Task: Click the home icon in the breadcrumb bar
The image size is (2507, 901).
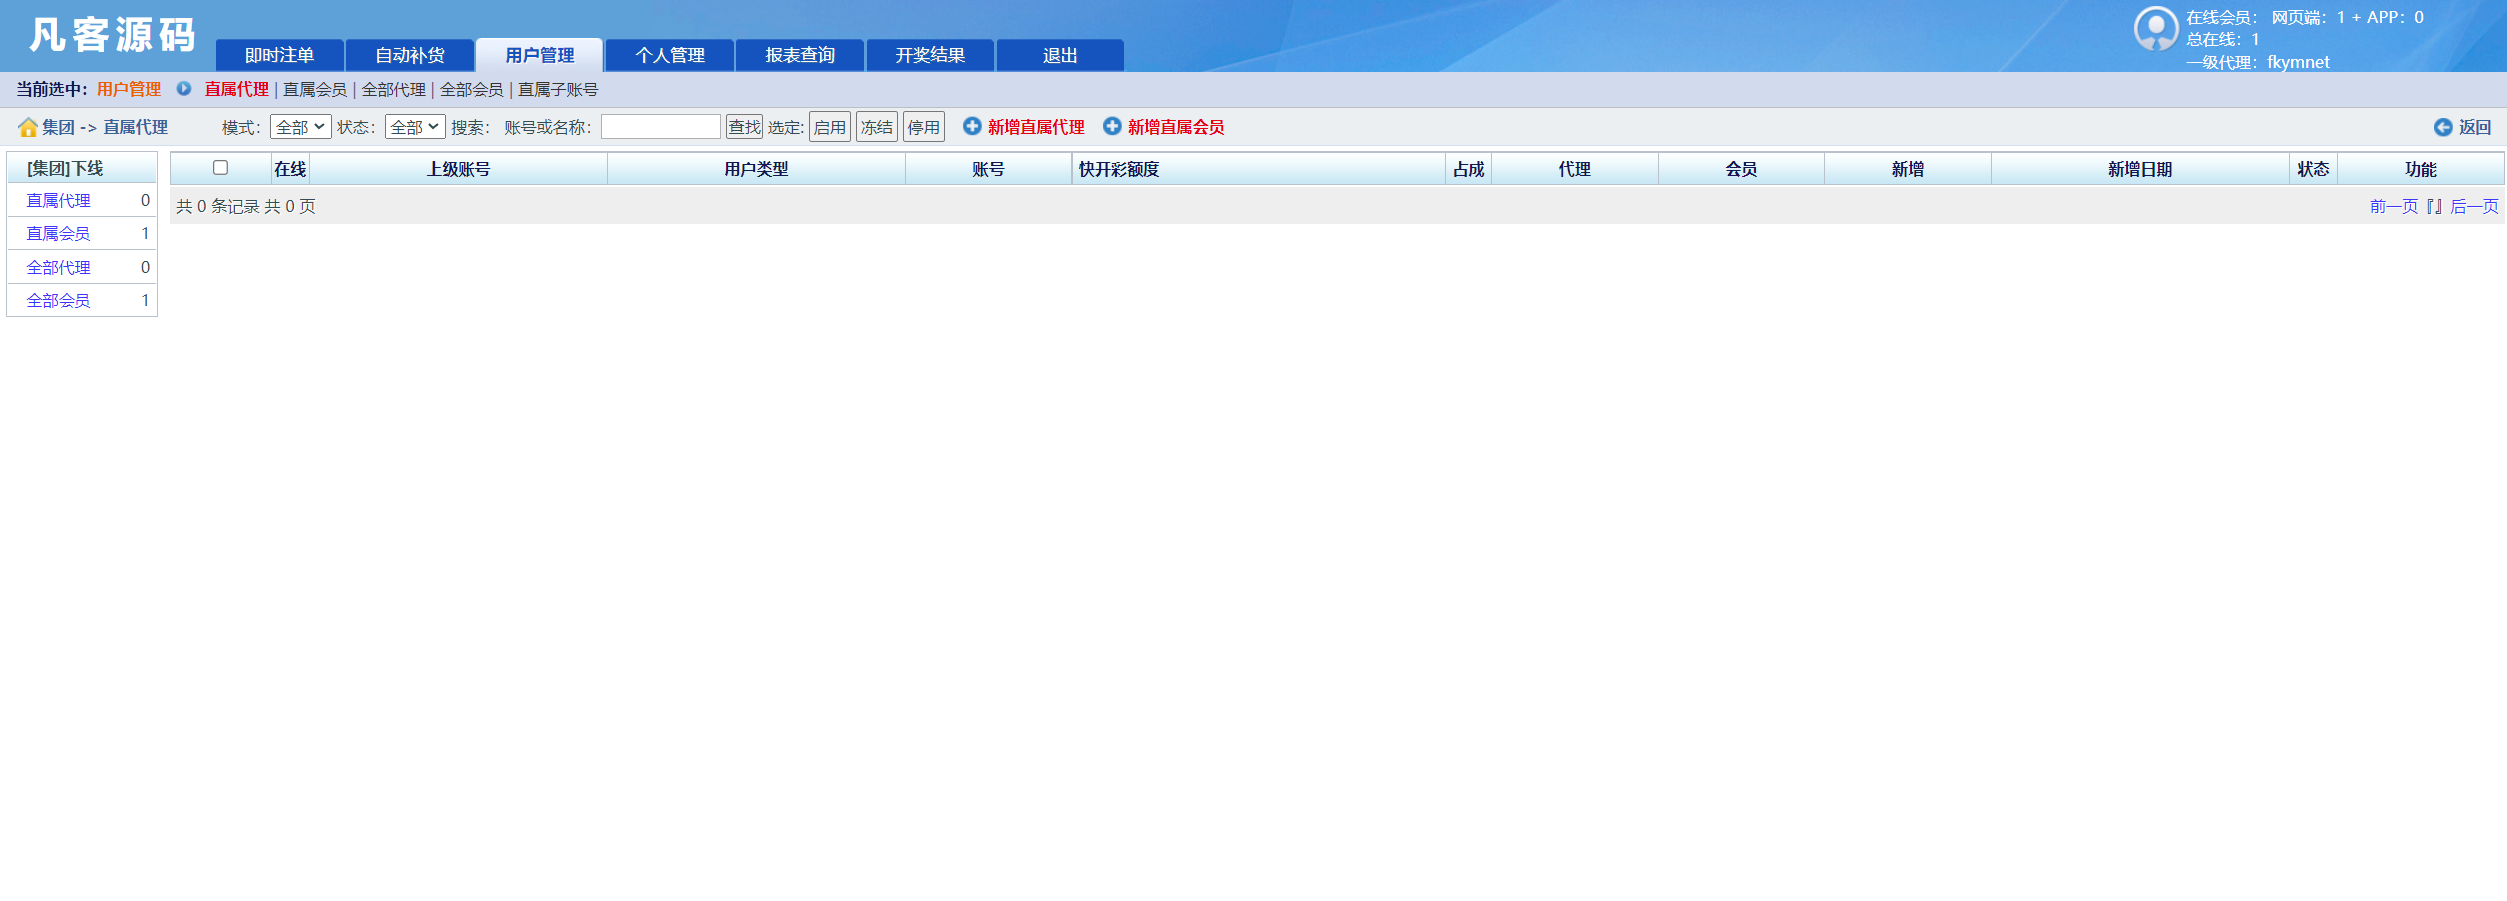Action: (x=26, y=127)
